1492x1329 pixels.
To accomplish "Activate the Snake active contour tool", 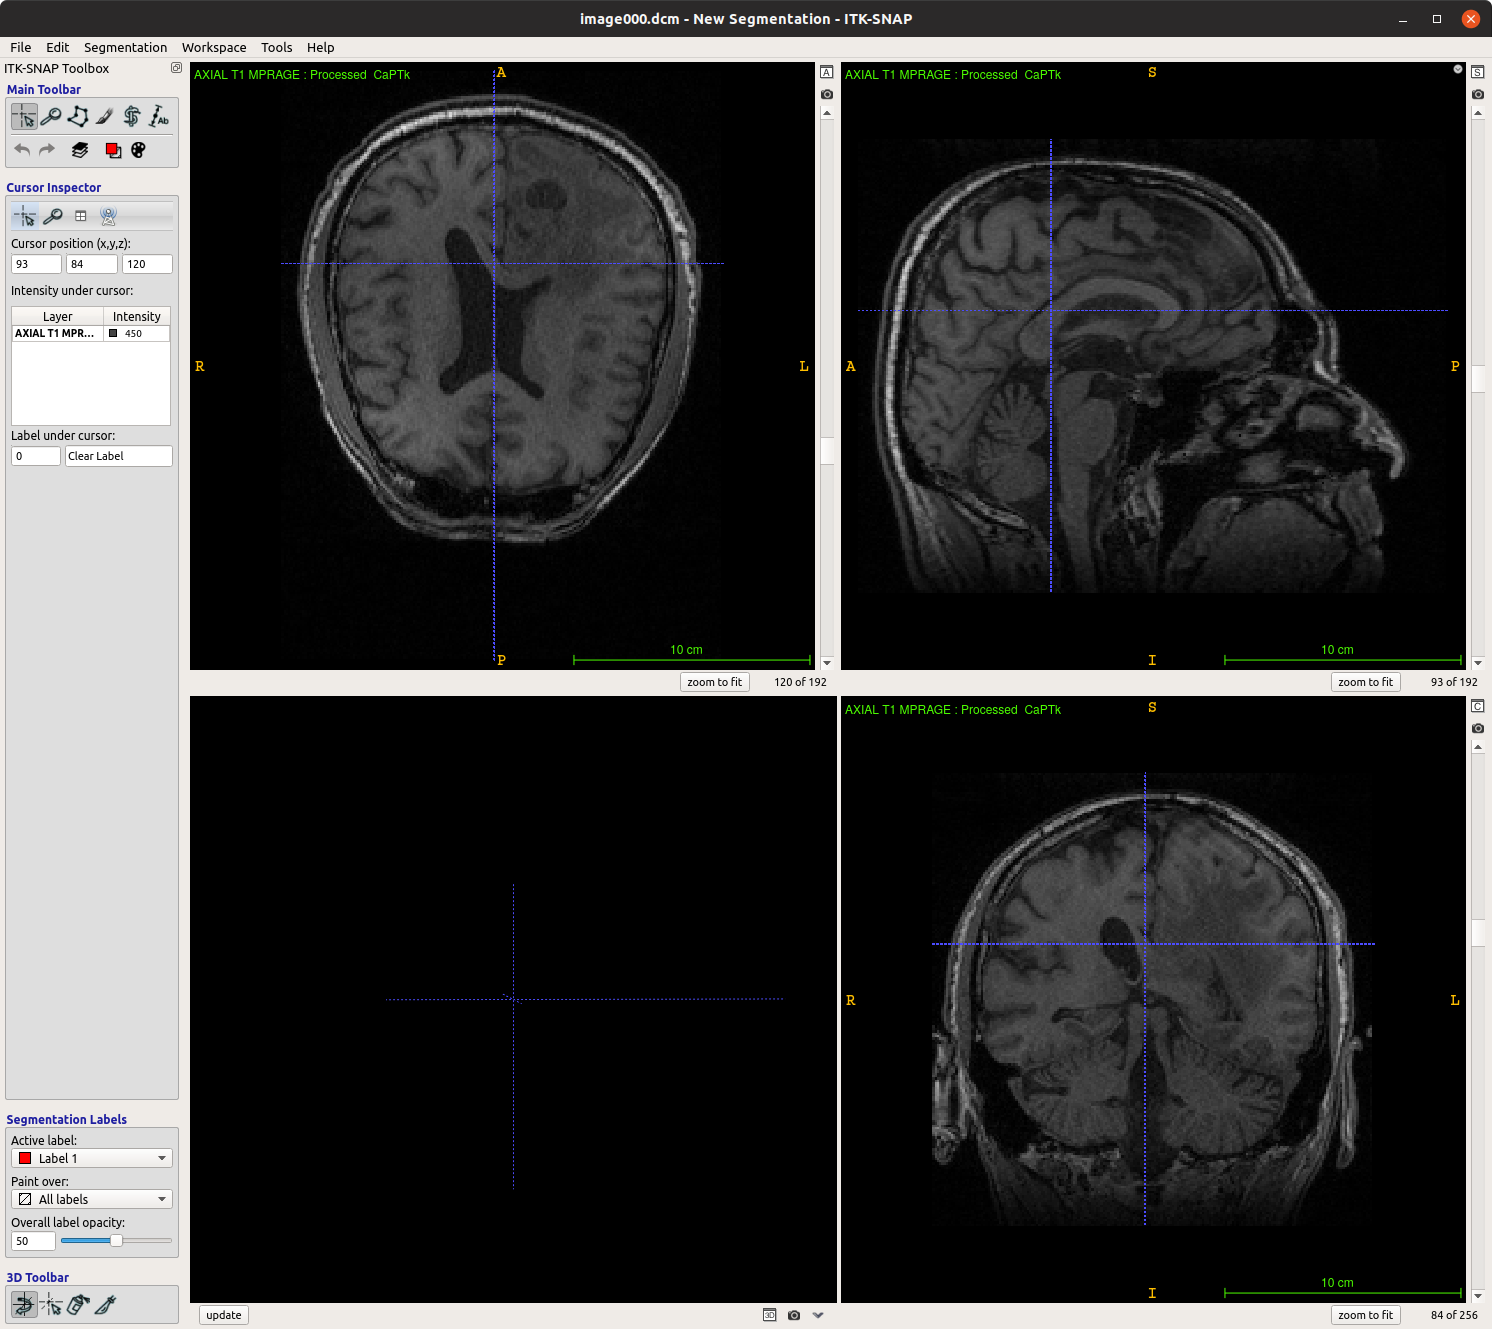I will tap(132, 117).
